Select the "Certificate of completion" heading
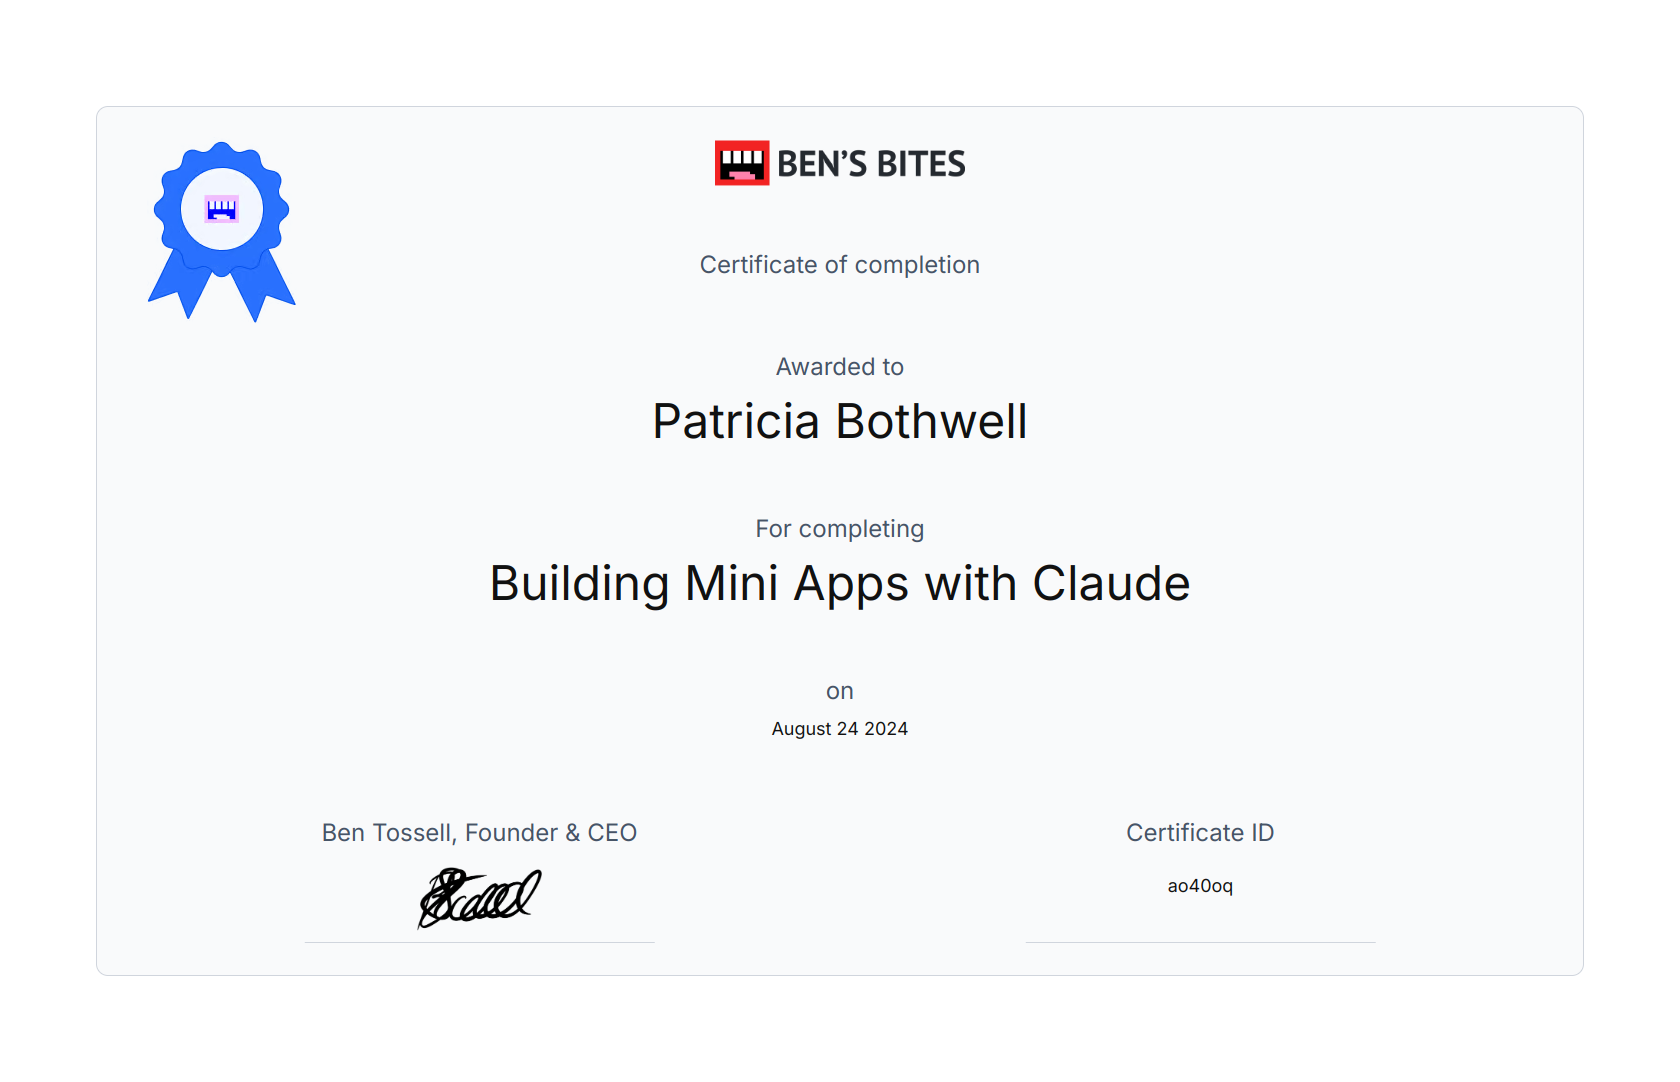Viewport: 1680px width, 1082px height. coord(840,265)
